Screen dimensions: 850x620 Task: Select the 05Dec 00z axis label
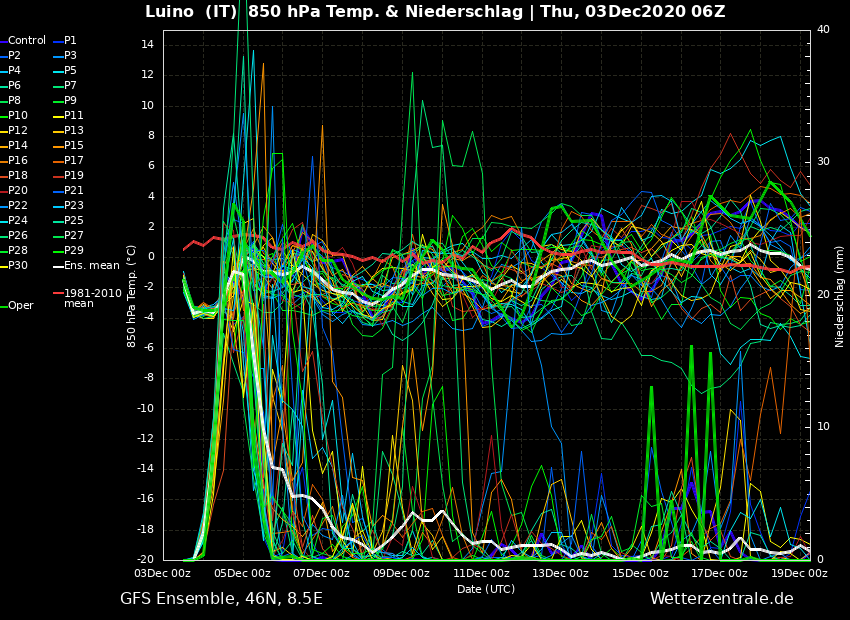pyautogui.click(x=242, y=573)
